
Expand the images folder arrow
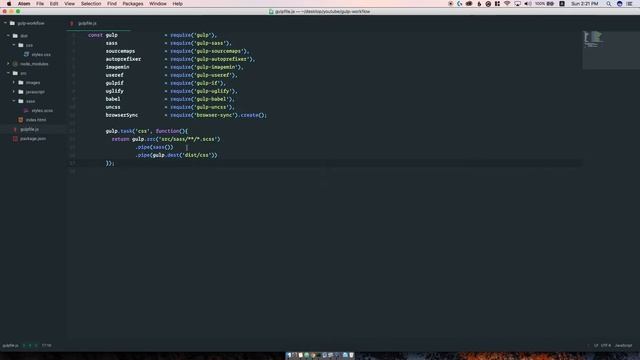click(14, 82)
